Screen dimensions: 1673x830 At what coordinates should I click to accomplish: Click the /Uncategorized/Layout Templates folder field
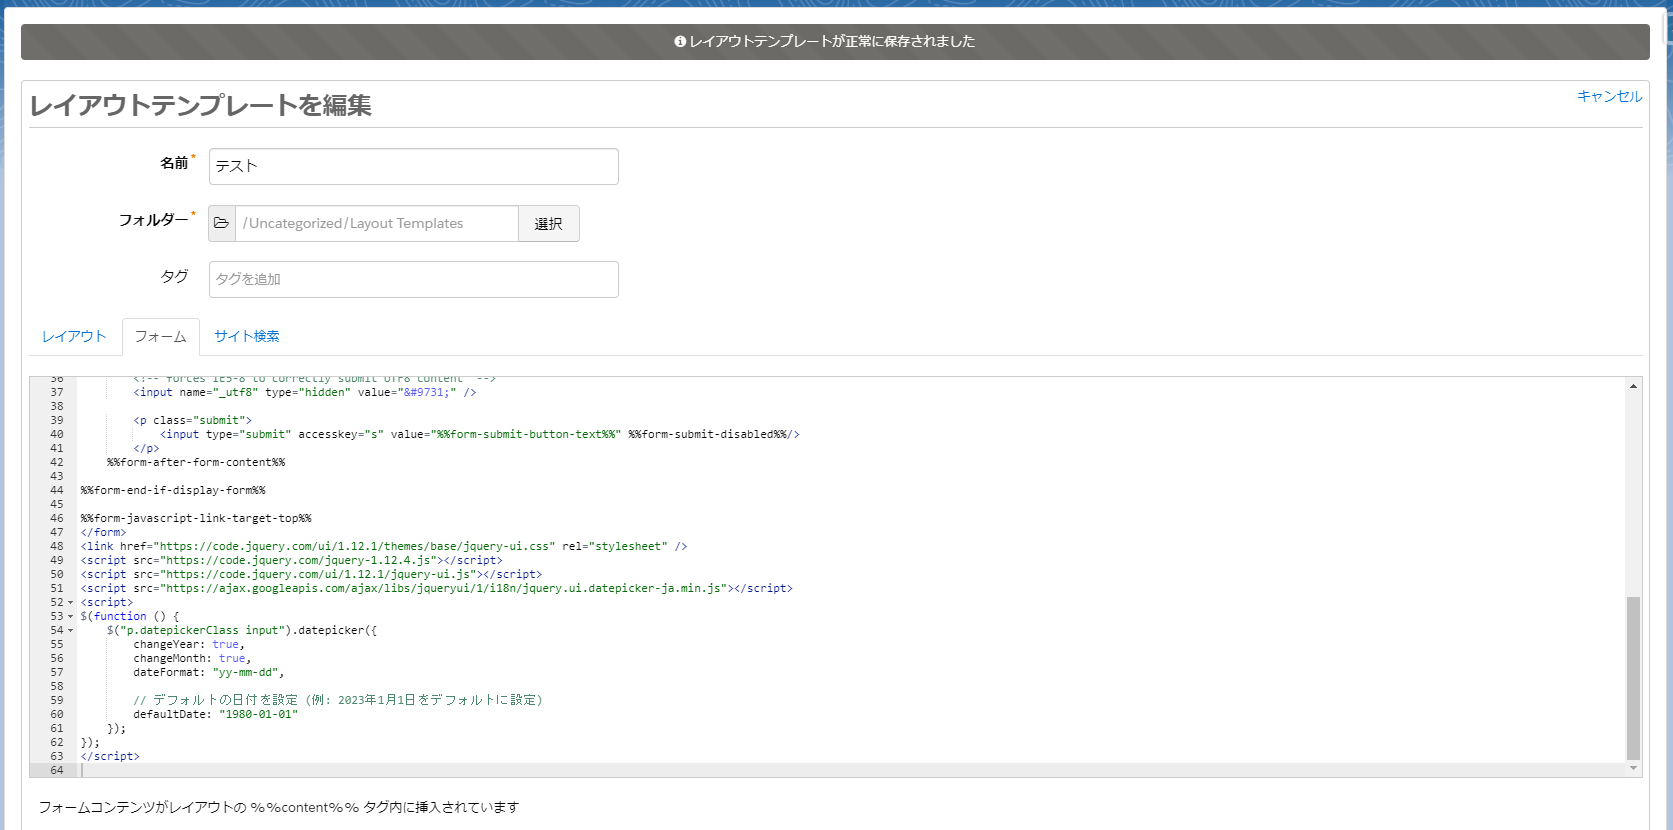377,223
